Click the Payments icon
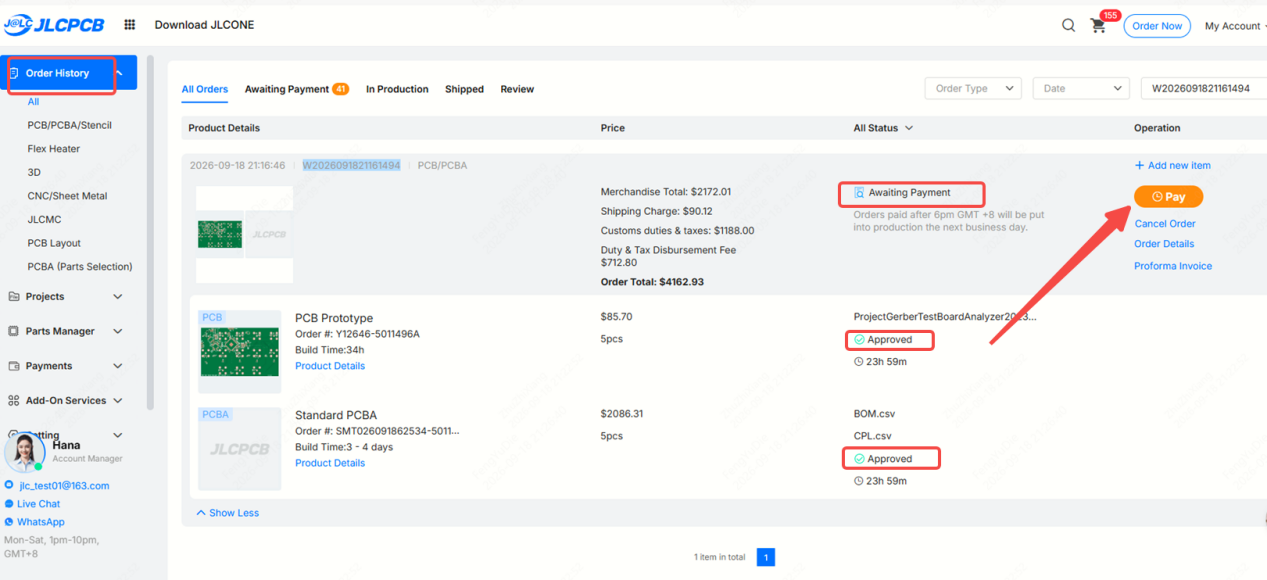 pyautogui.click(x=14, y=366)
